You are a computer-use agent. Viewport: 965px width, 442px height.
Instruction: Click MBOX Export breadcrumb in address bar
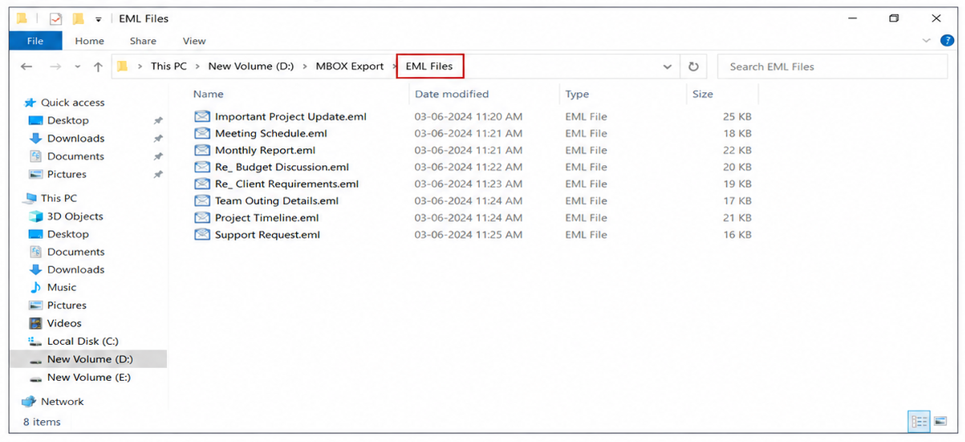[350, 66]
